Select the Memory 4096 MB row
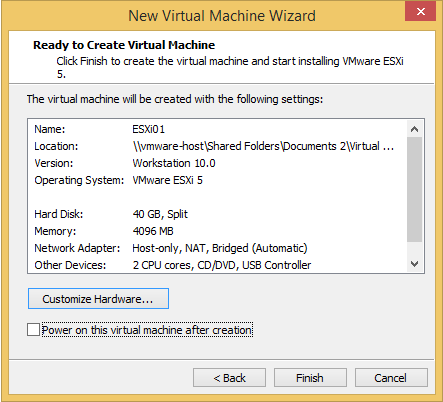443x402 pixels. coord(217,231)
